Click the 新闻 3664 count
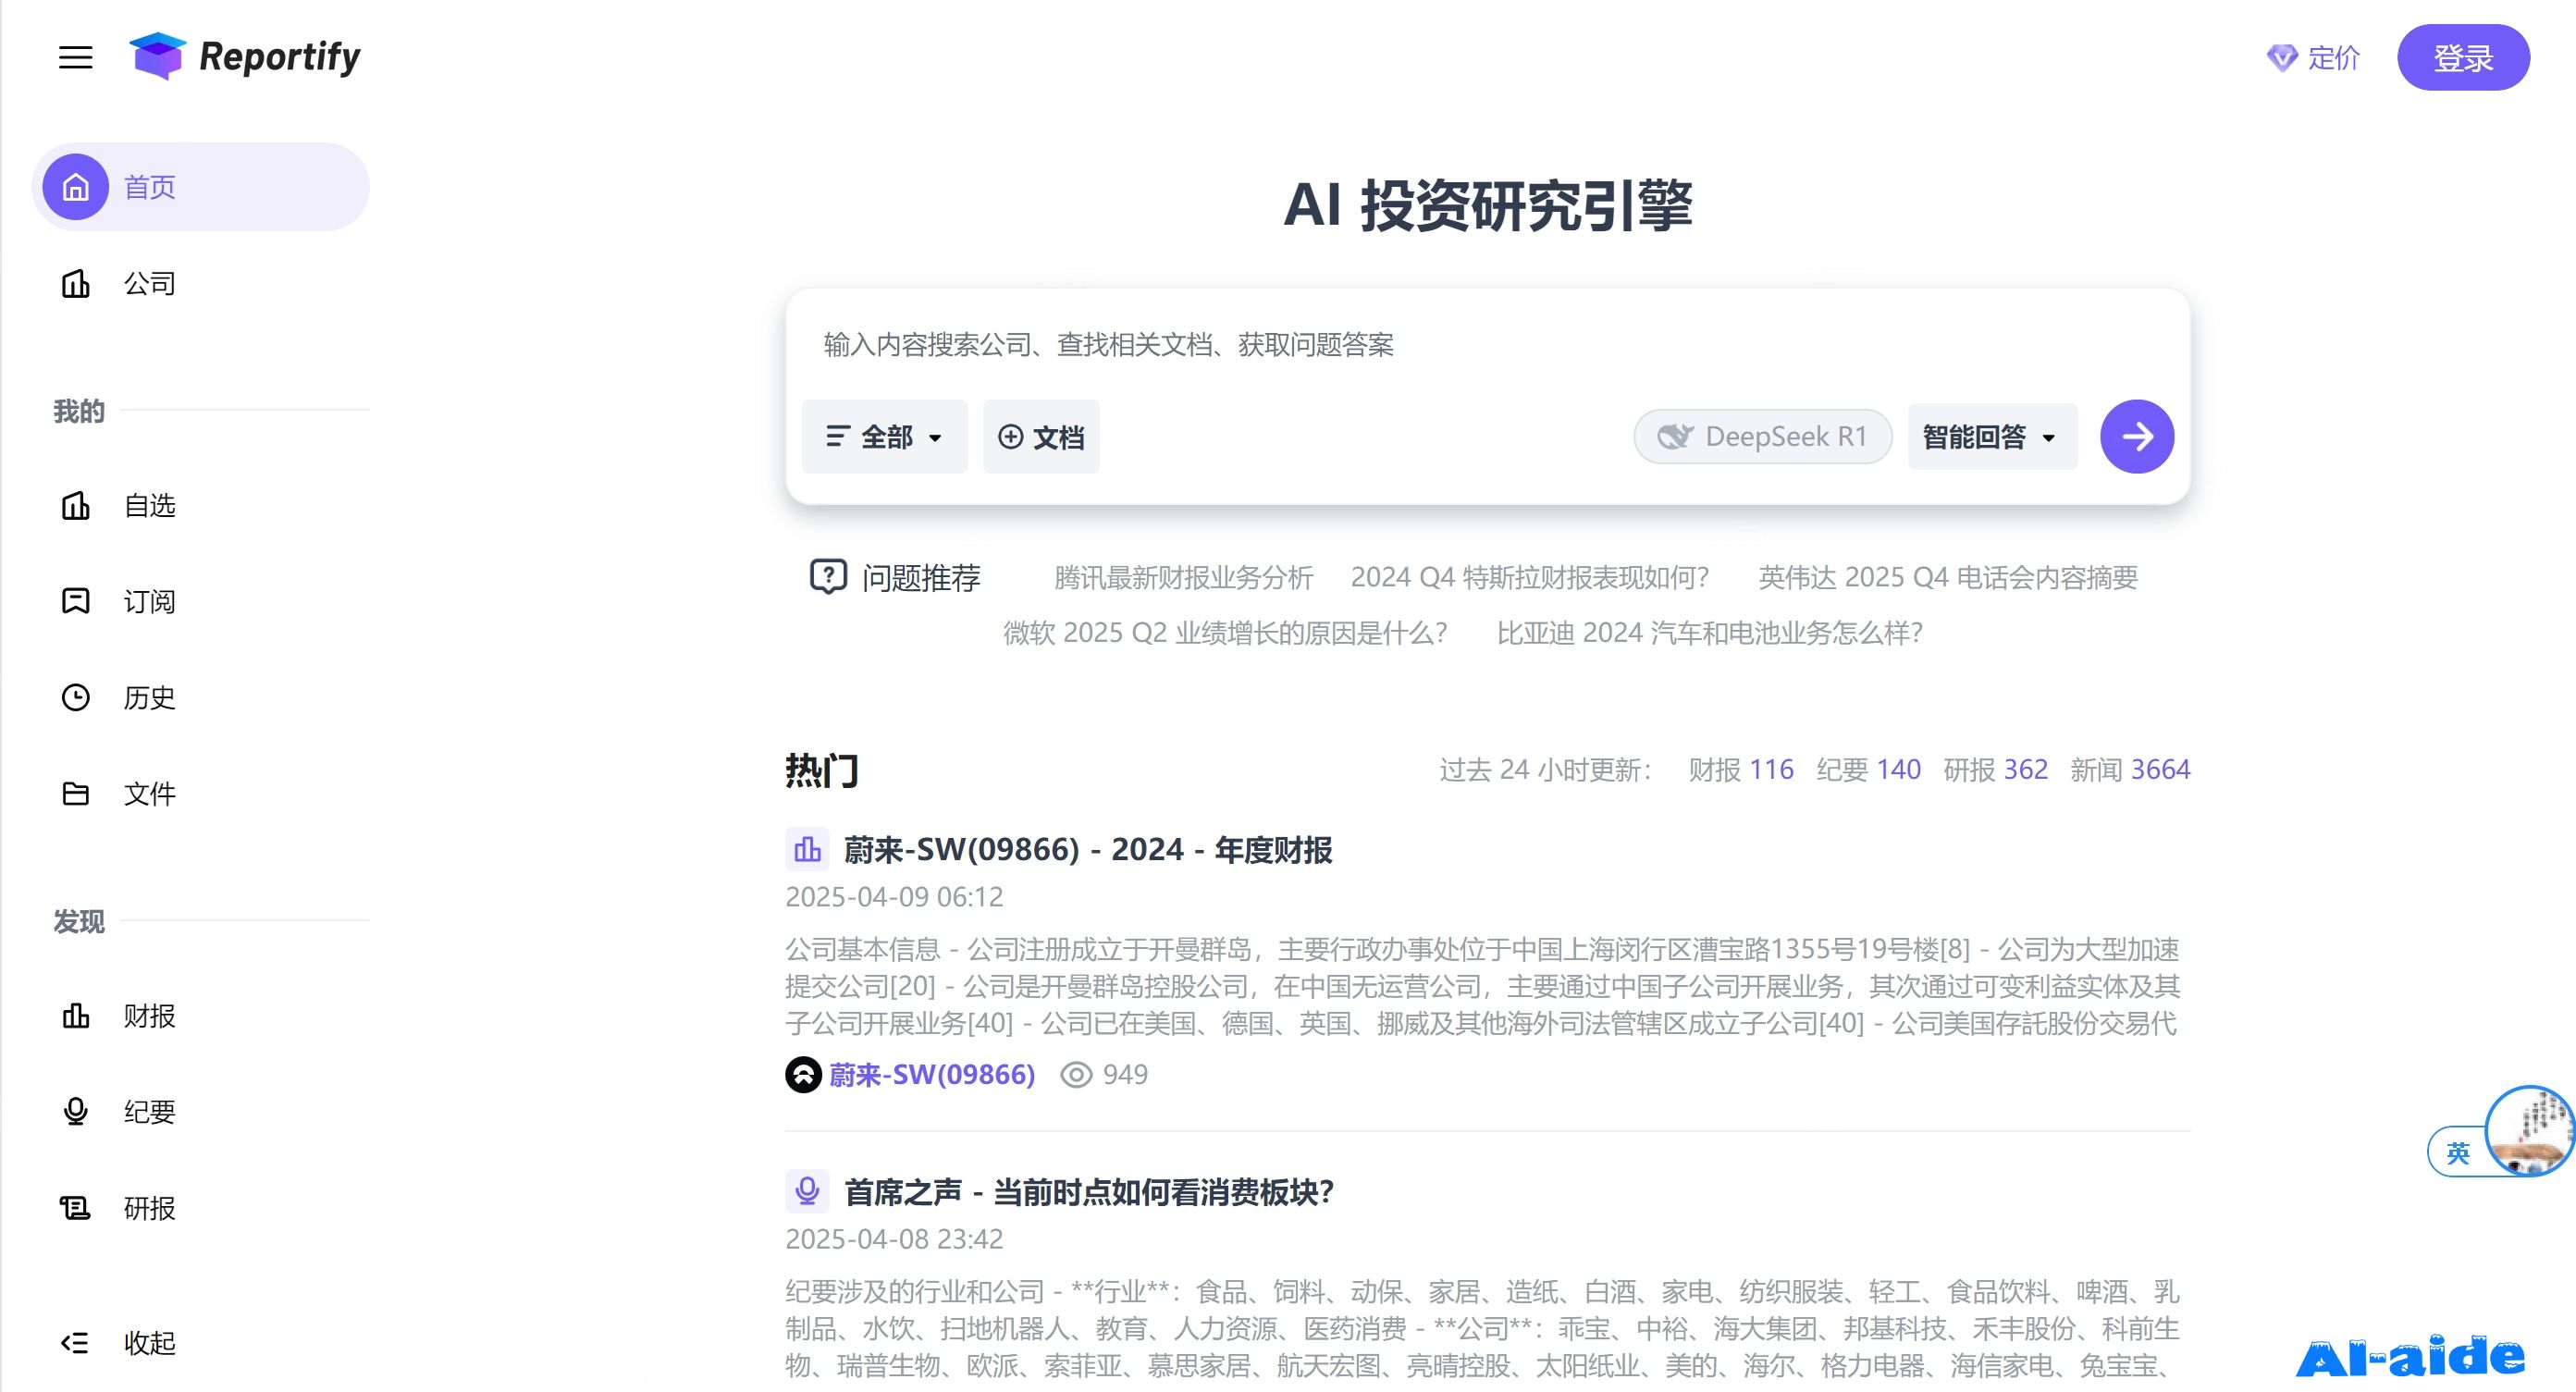The image size is (2576, 1392). [2130, 770]
